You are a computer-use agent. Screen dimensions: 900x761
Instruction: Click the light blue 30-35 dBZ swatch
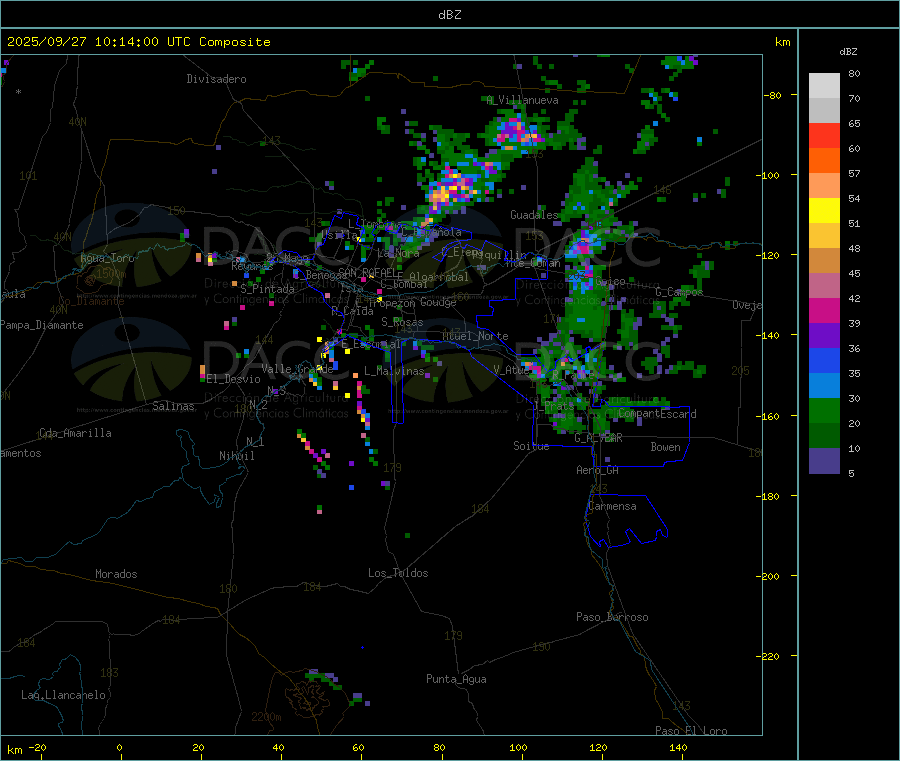coord(824,386)
